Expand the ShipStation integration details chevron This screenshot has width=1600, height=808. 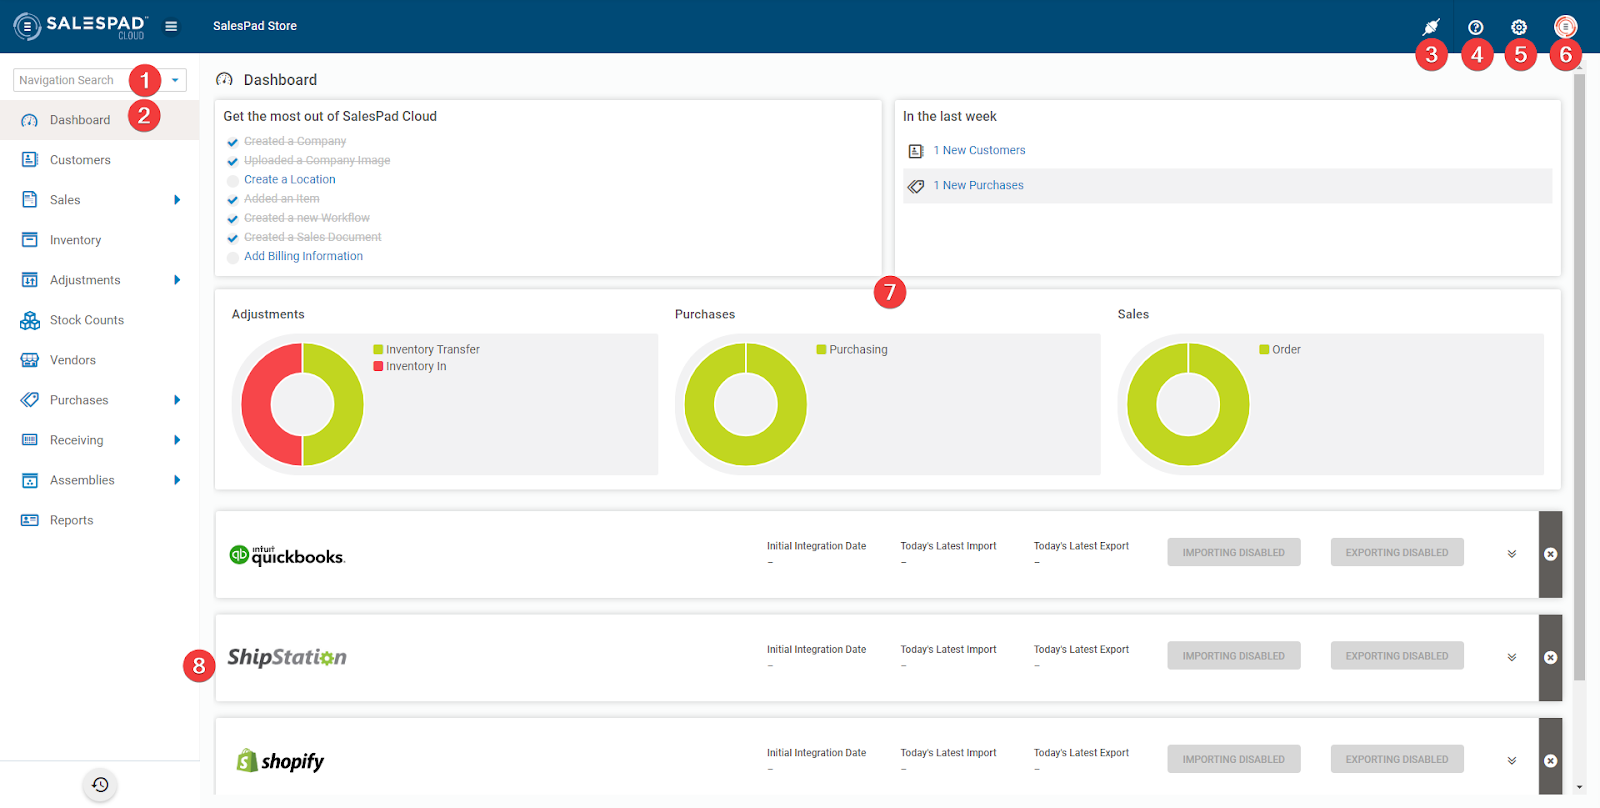tap(1512, 657)
